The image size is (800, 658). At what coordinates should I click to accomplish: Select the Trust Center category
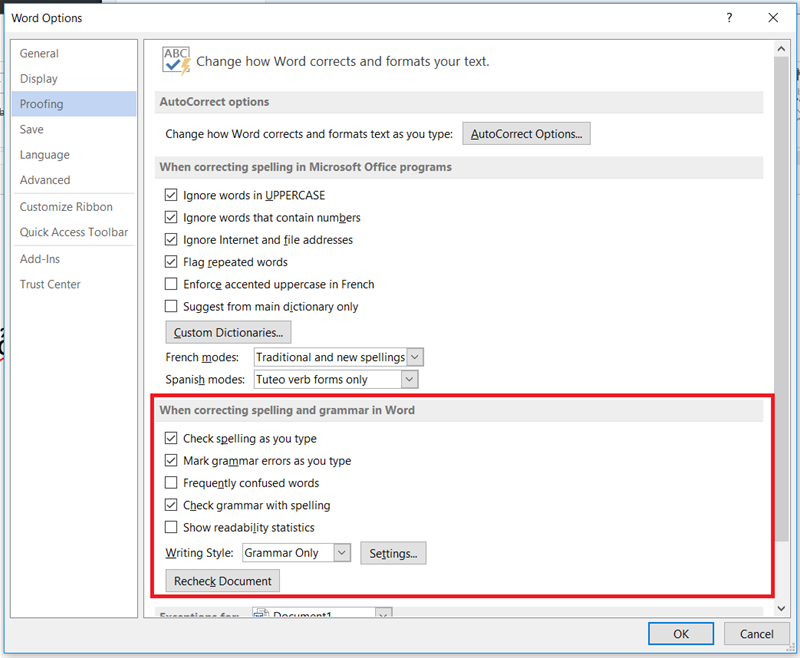pos(50,284)
